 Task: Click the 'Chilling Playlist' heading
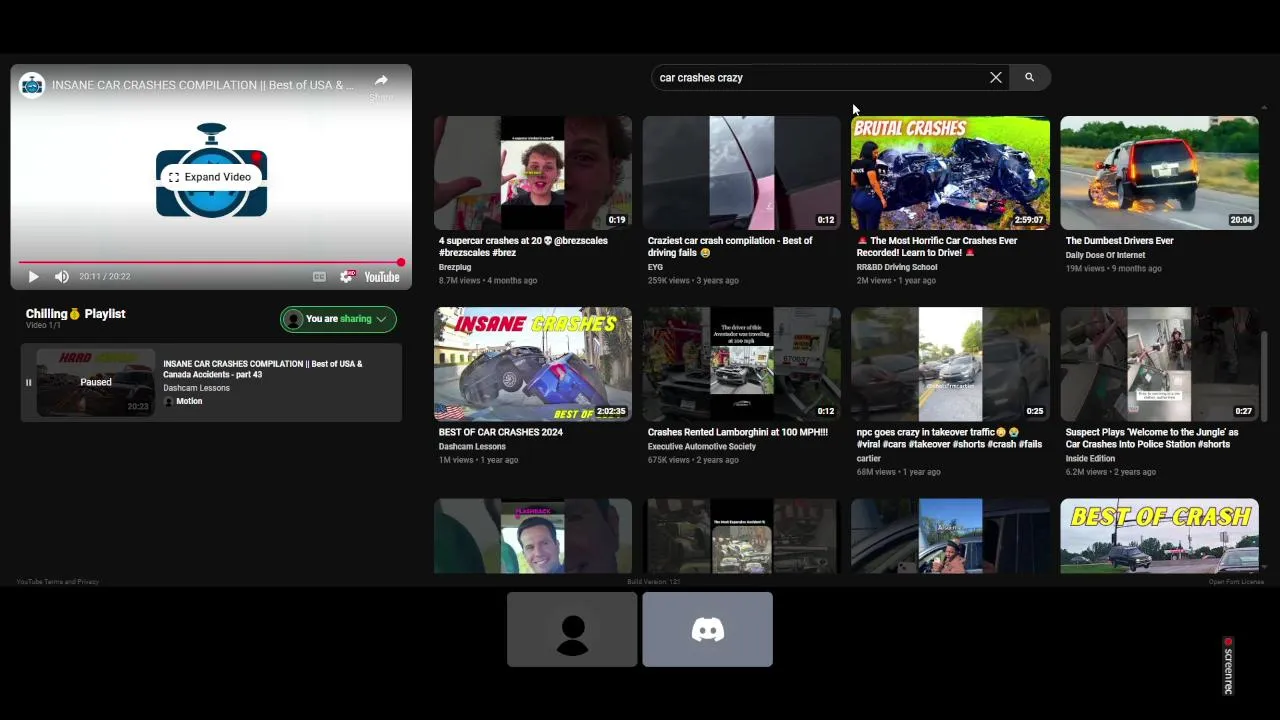tap(75, 314)
